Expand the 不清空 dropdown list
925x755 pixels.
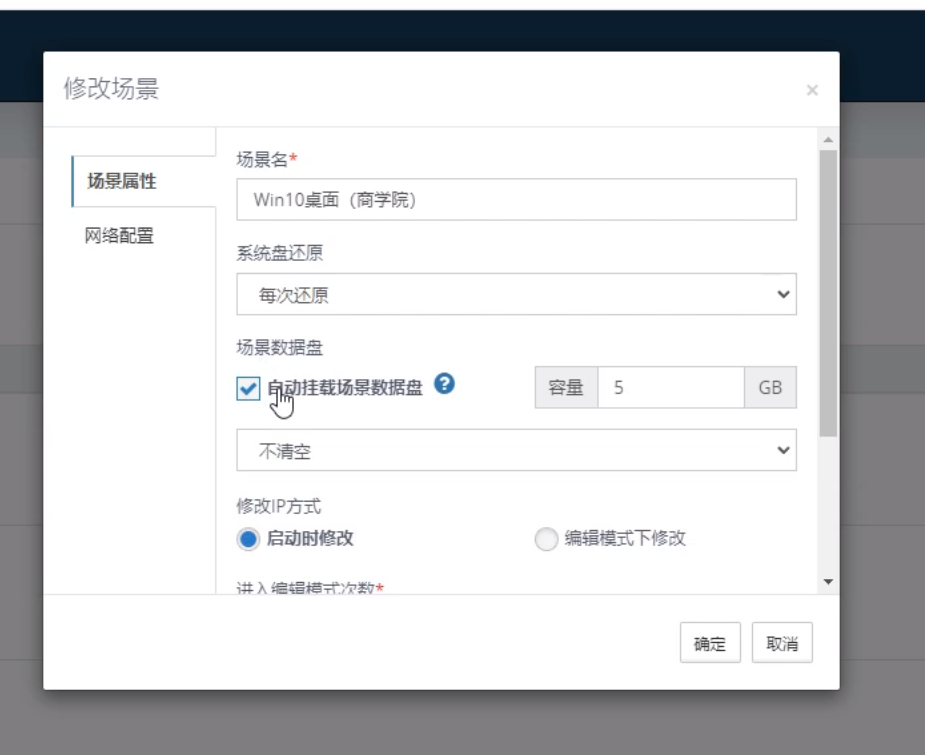pos(516,451)
